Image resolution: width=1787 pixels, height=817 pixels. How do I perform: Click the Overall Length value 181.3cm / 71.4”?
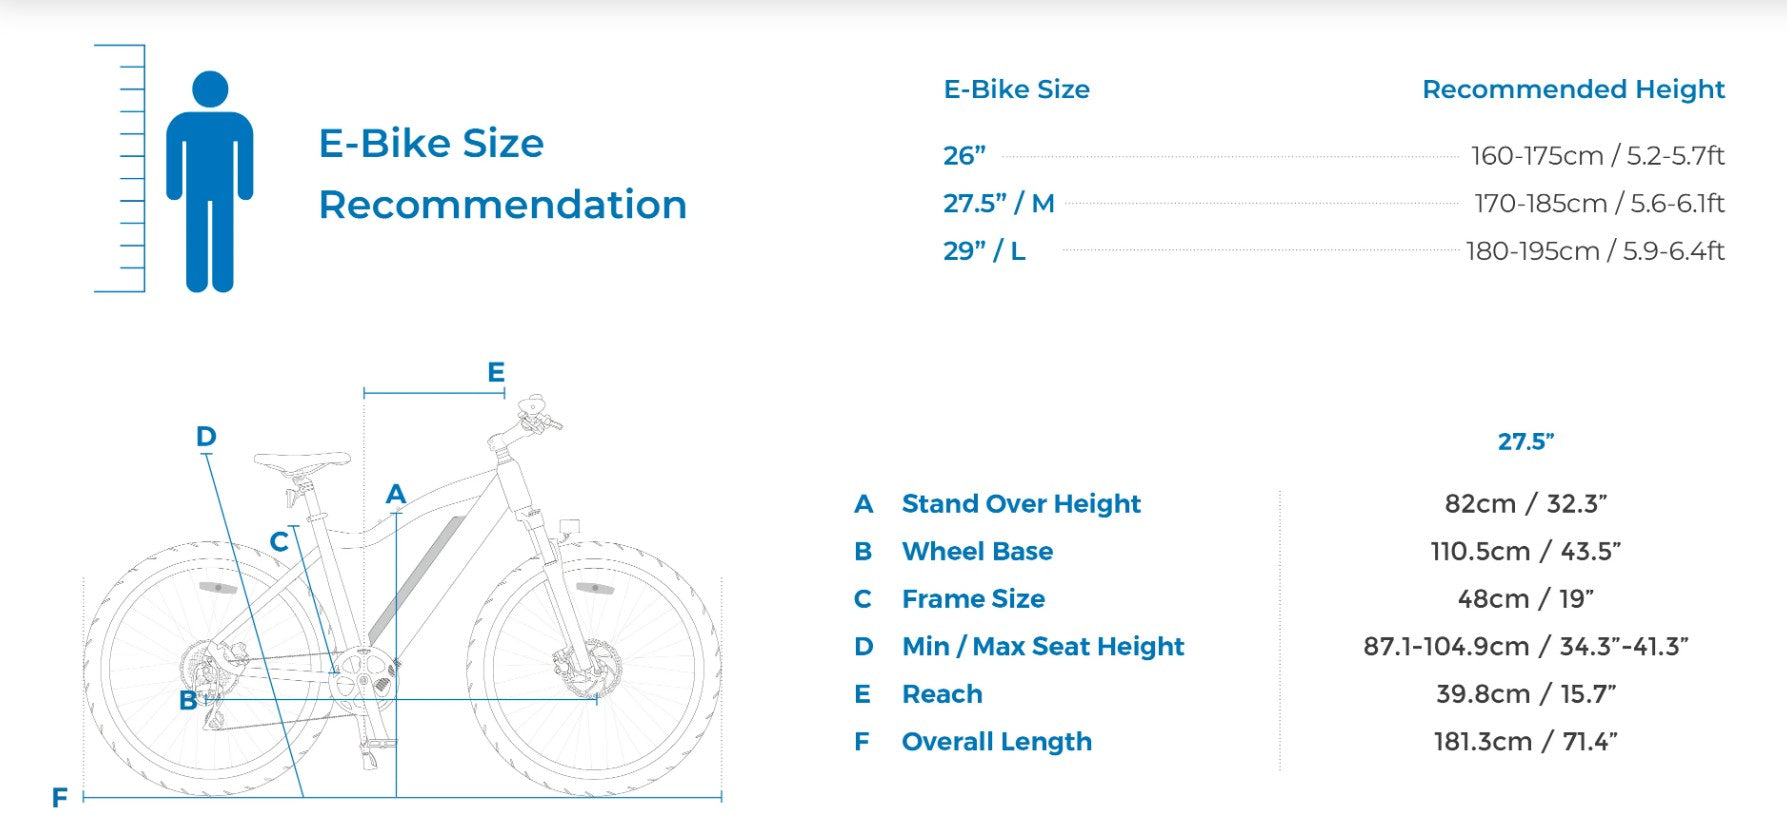(1525, 742)
